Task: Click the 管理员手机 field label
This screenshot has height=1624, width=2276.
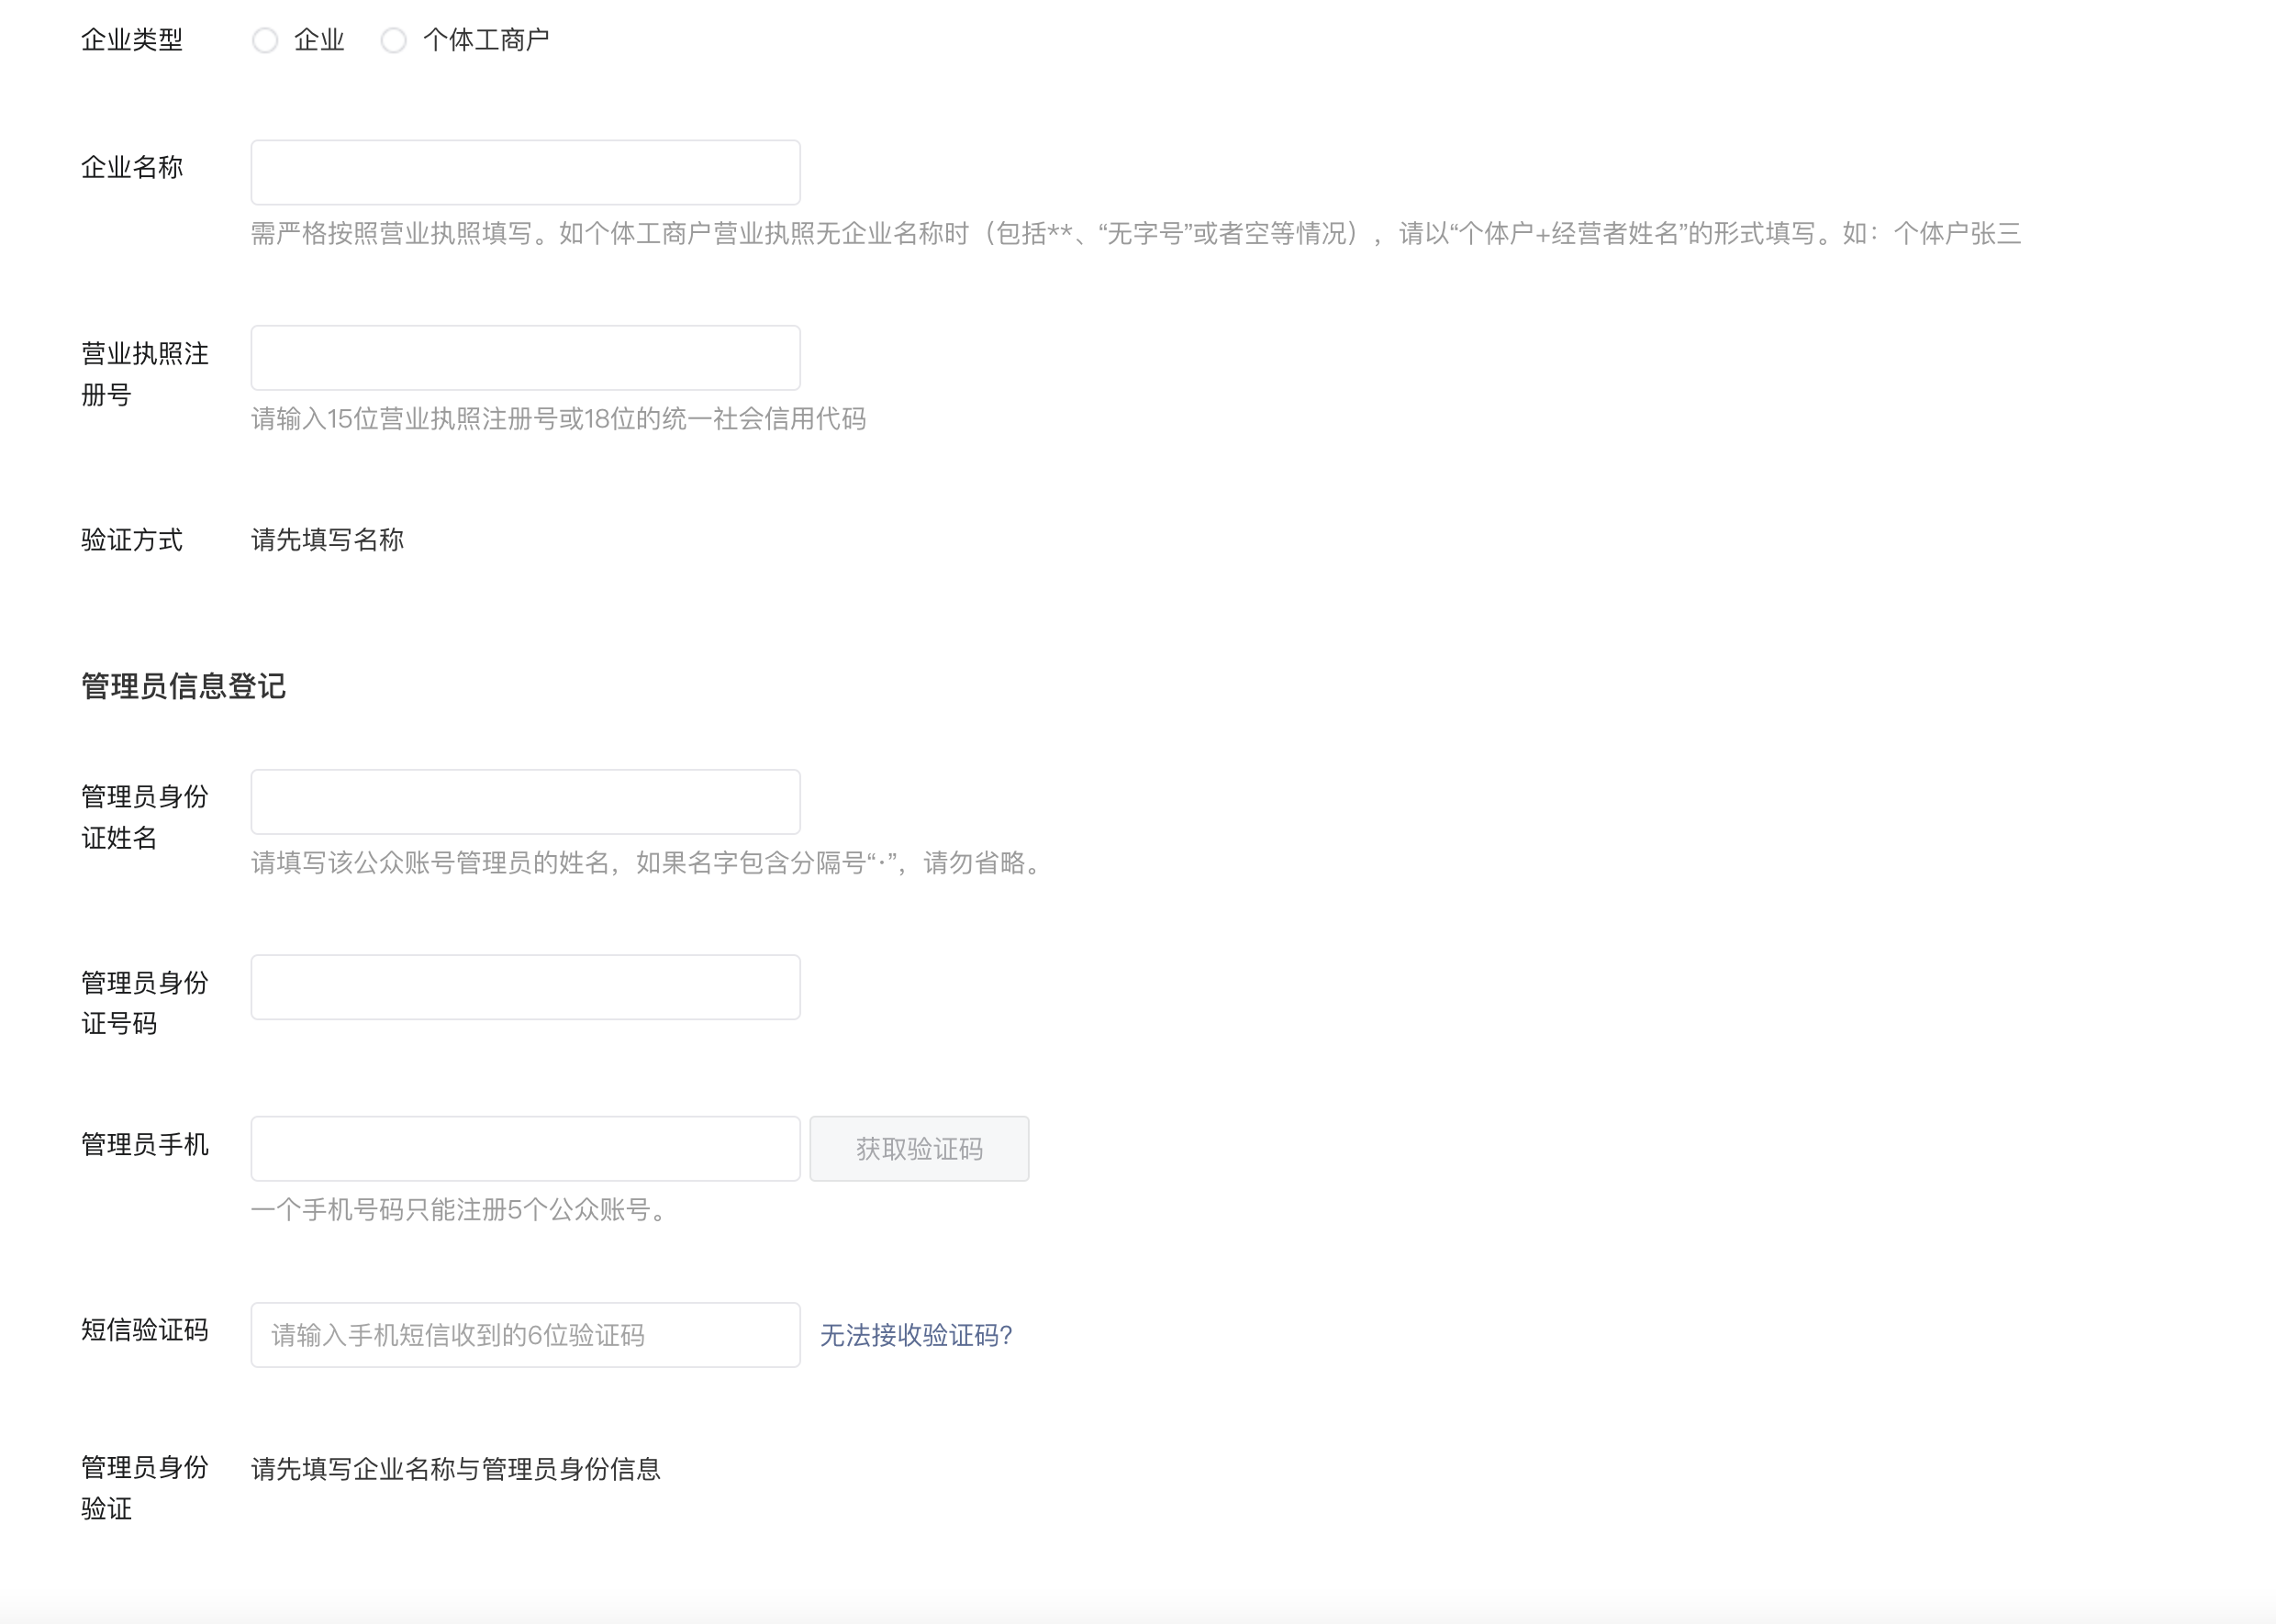Action: tap(145, 1144)
